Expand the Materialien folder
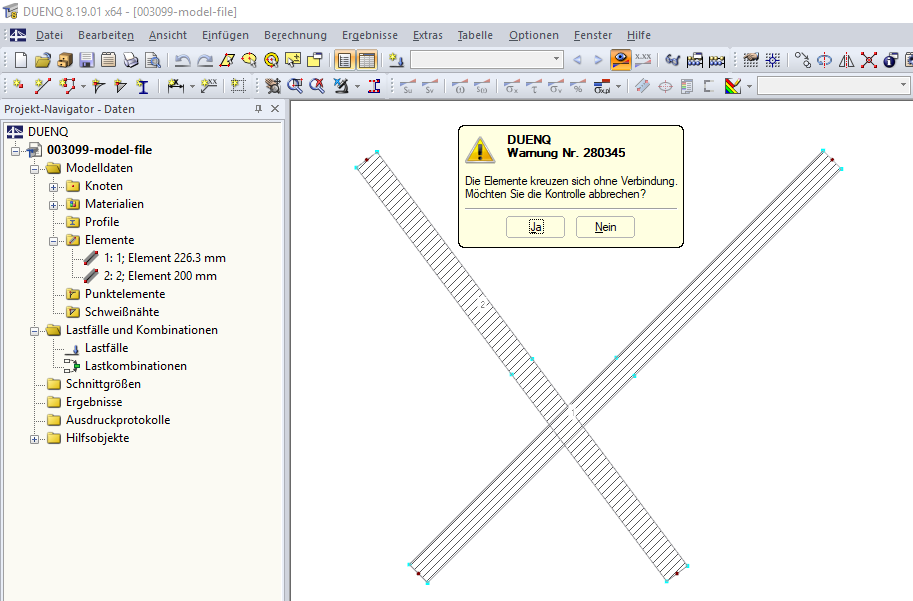The image size is (913, 601). point(53,205)
